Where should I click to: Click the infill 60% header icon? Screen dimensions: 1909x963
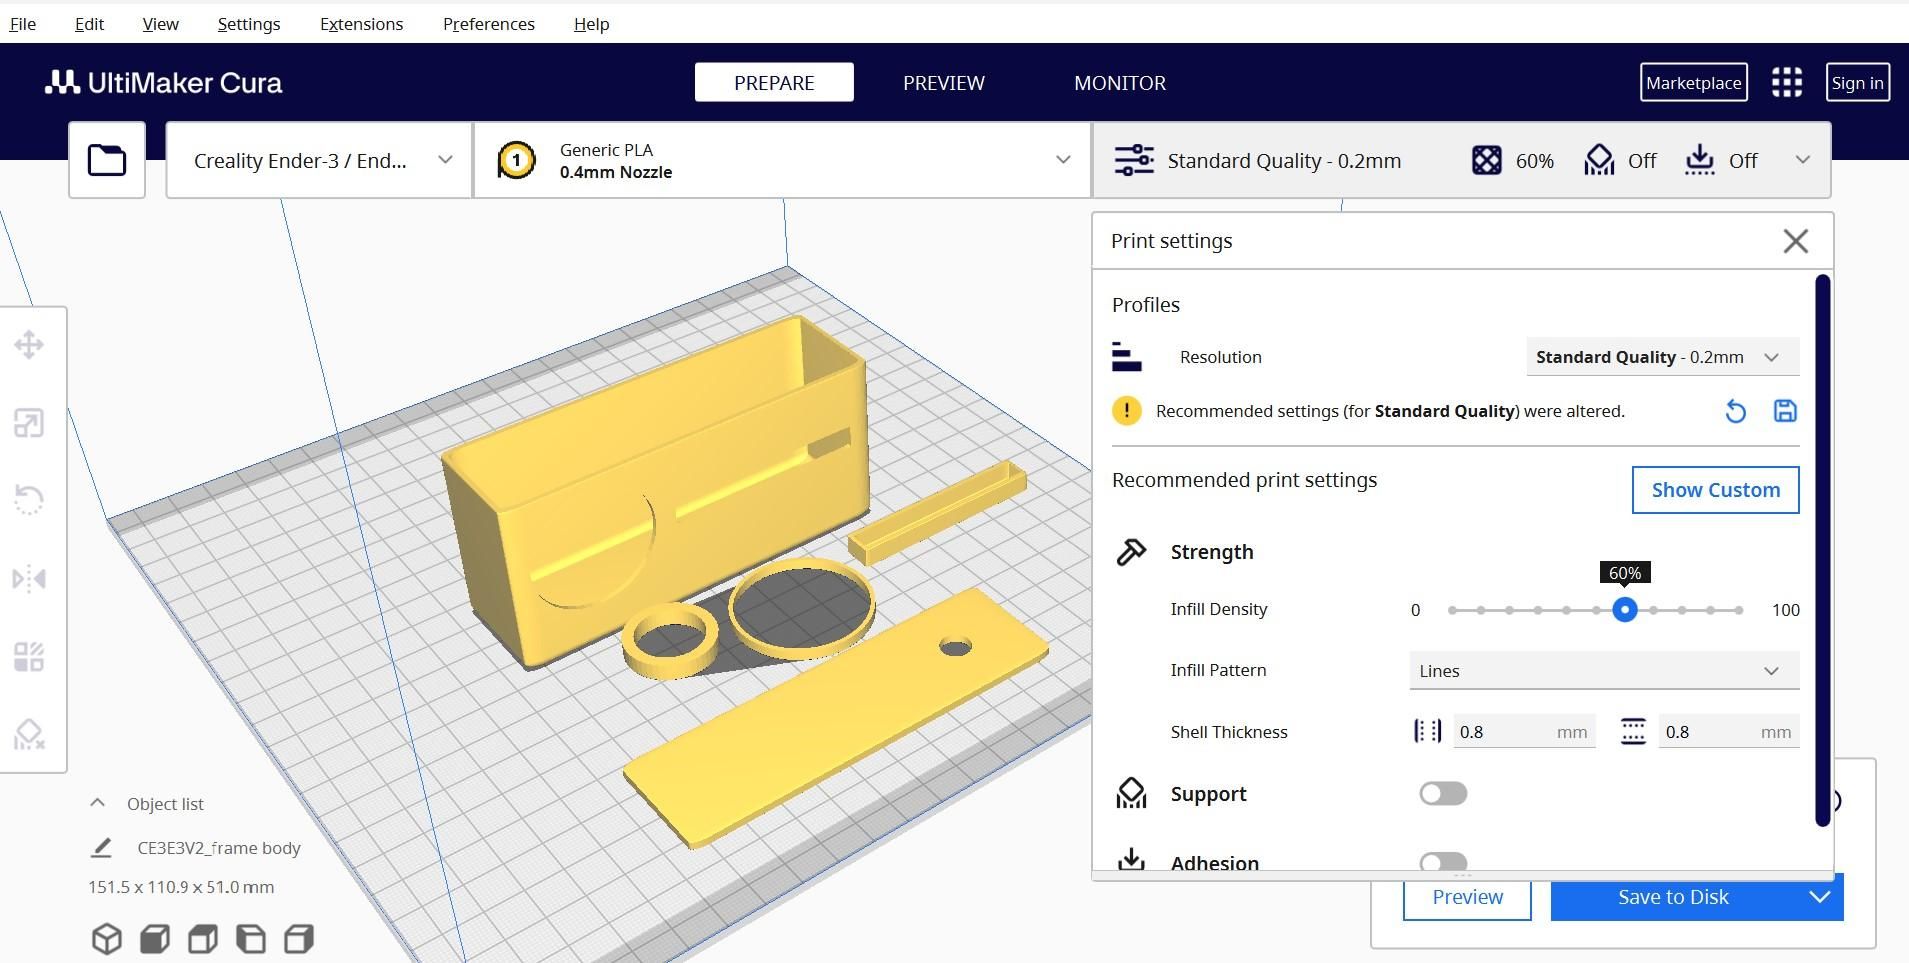[1486, 160]
